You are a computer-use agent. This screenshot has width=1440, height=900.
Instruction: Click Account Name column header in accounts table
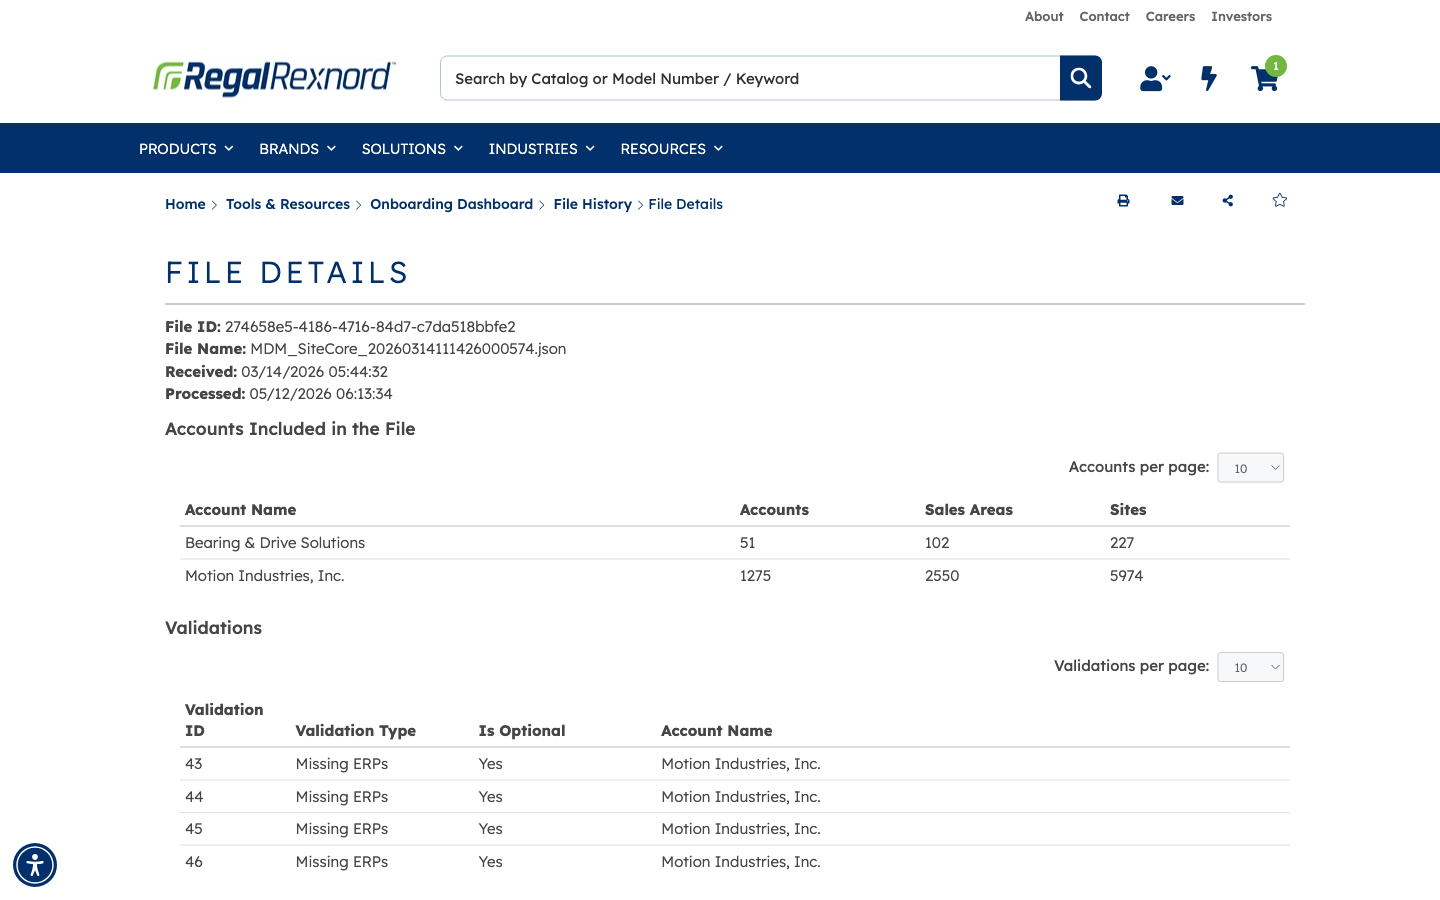240,510
